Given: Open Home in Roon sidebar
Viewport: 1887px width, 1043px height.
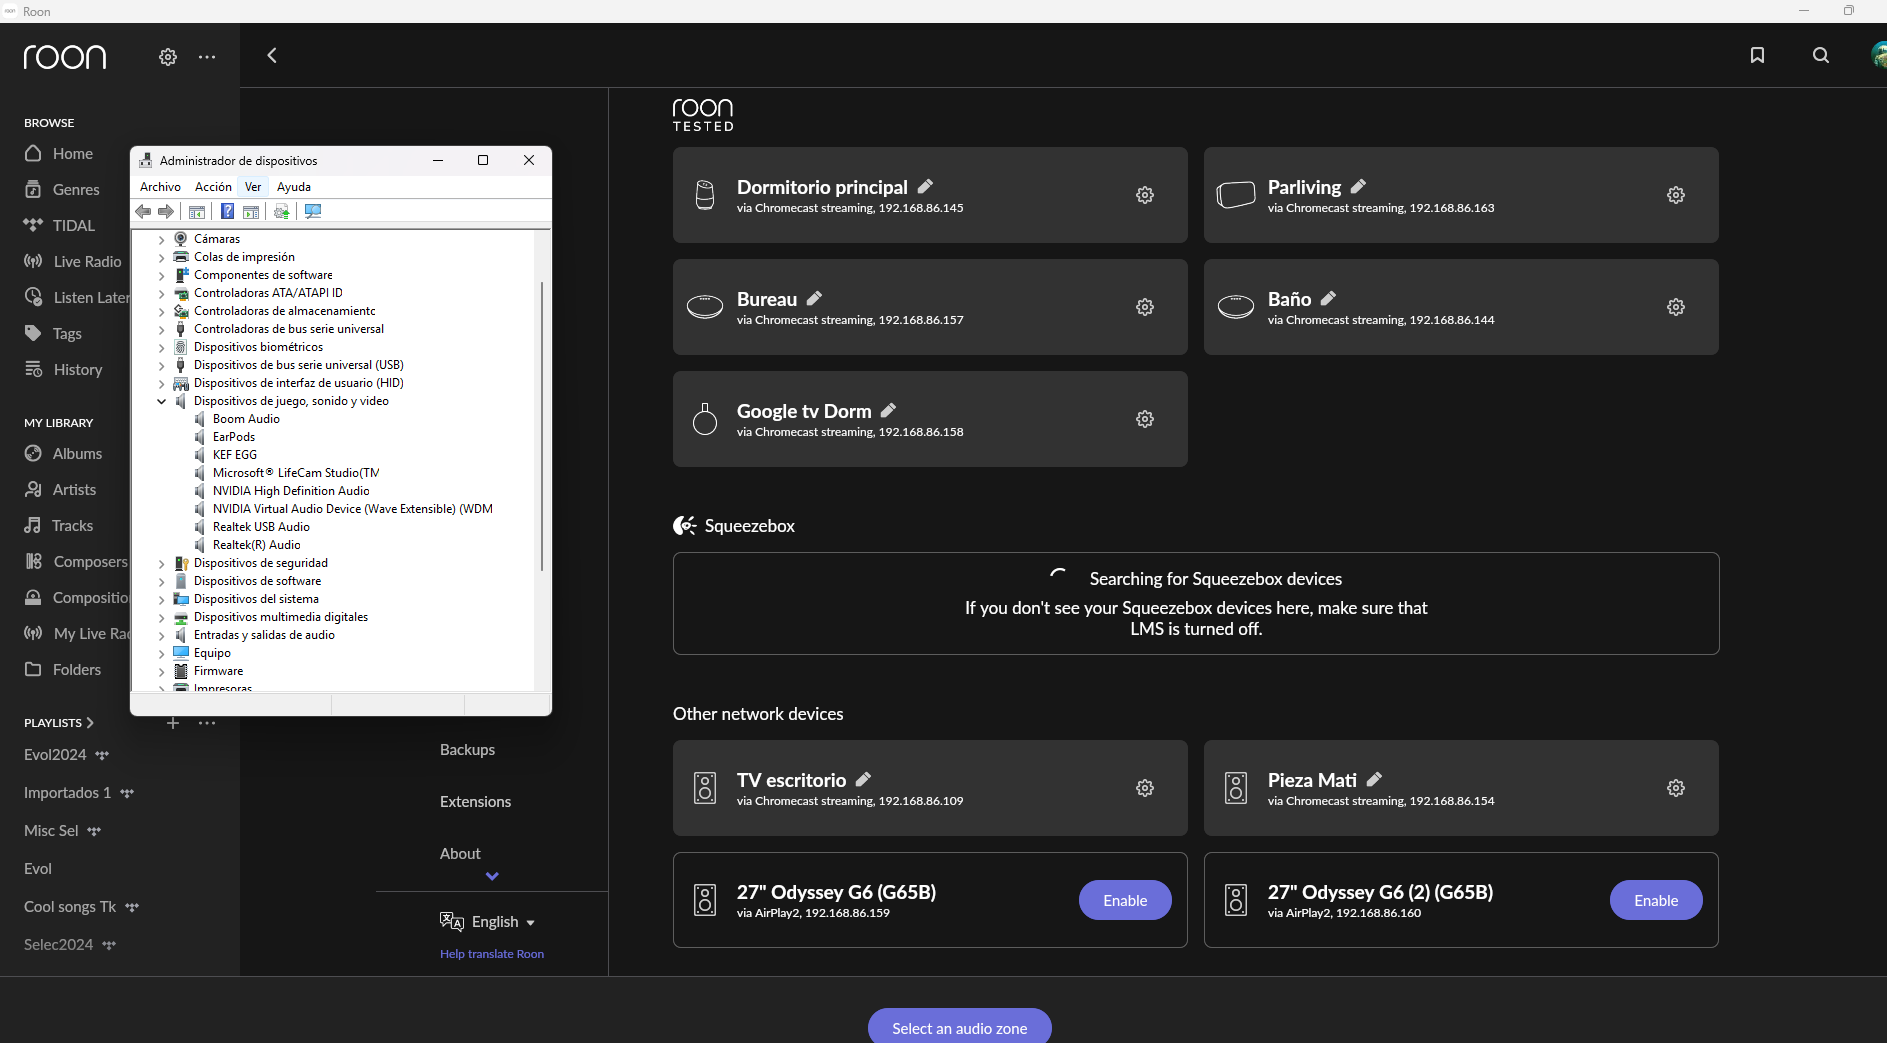Looking at the screenshot, I should point(73,153).
